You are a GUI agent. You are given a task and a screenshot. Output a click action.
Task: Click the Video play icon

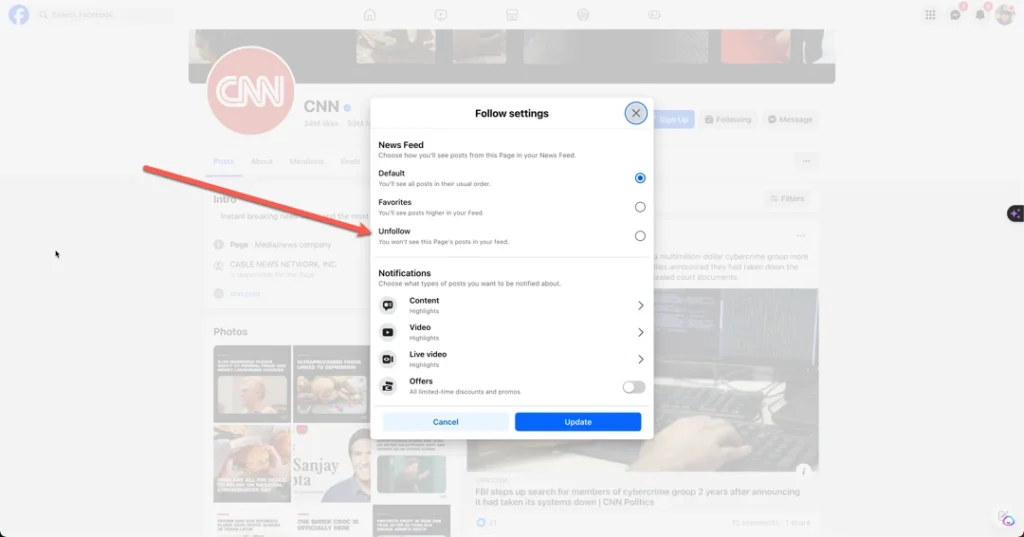coord(388,333)
